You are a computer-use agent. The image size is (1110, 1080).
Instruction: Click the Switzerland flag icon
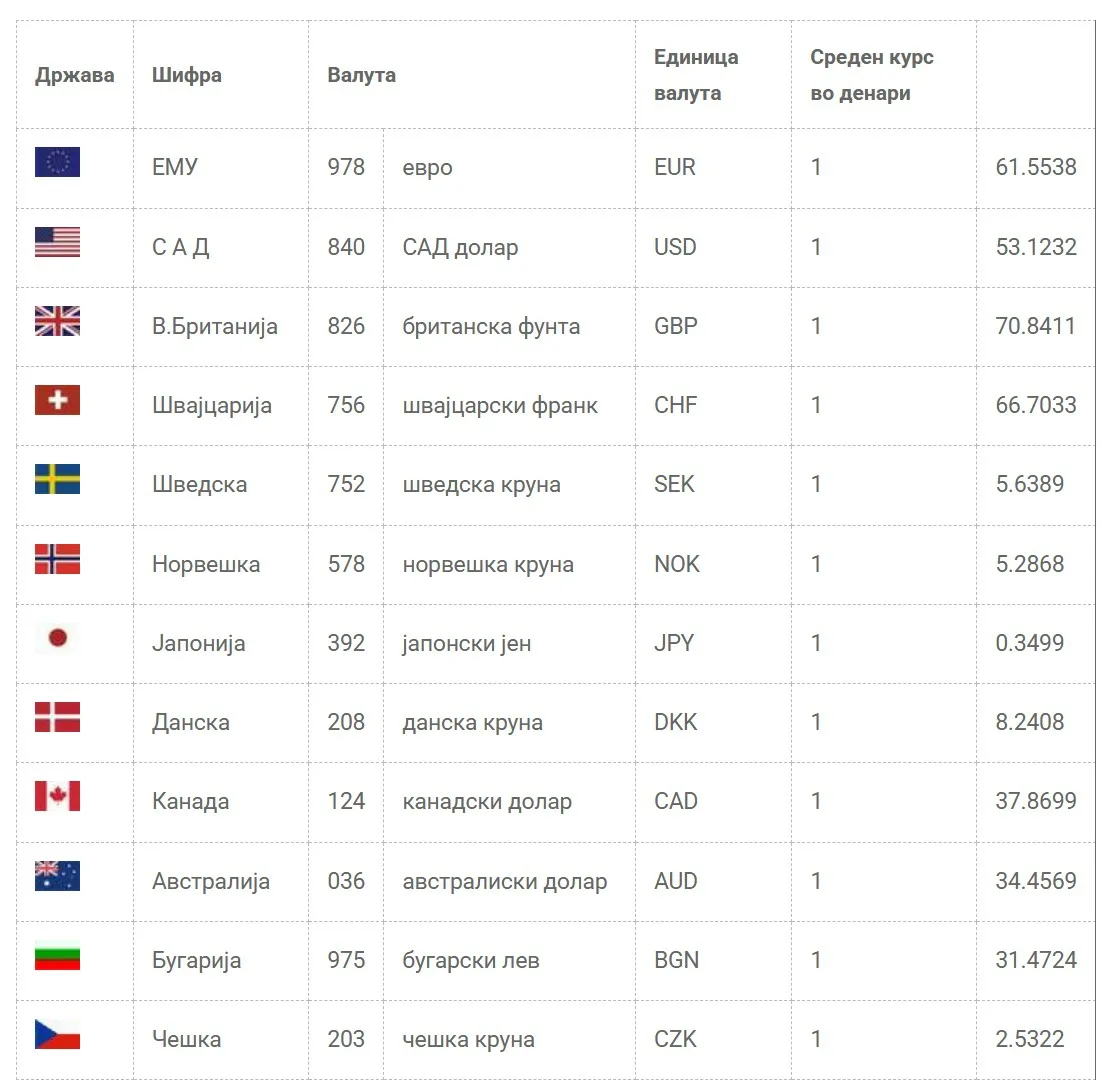(x=57, y=400)
